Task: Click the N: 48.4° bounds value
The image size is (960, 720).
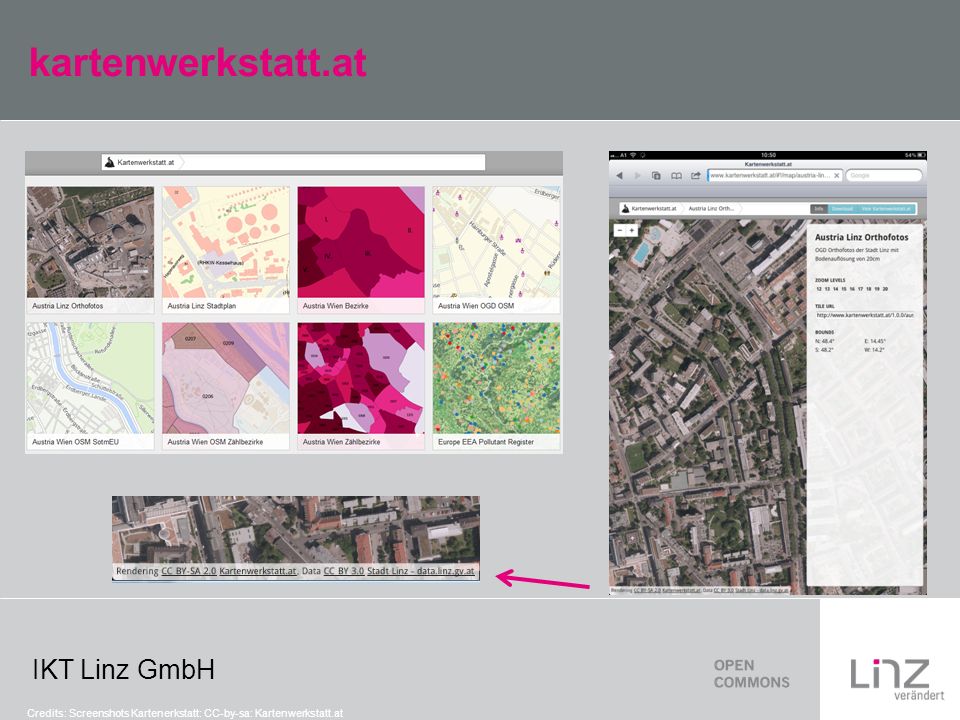Action: click(x=825, y=342)
